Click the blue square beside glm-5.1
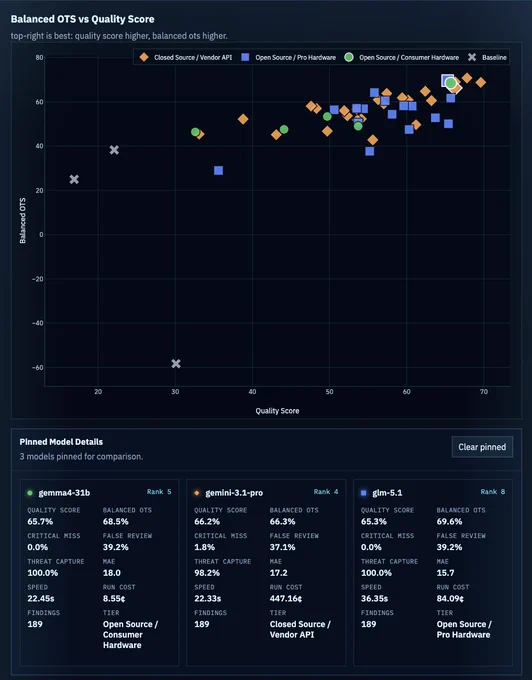This screenshot has width=532, height=680. pos(364,493)
